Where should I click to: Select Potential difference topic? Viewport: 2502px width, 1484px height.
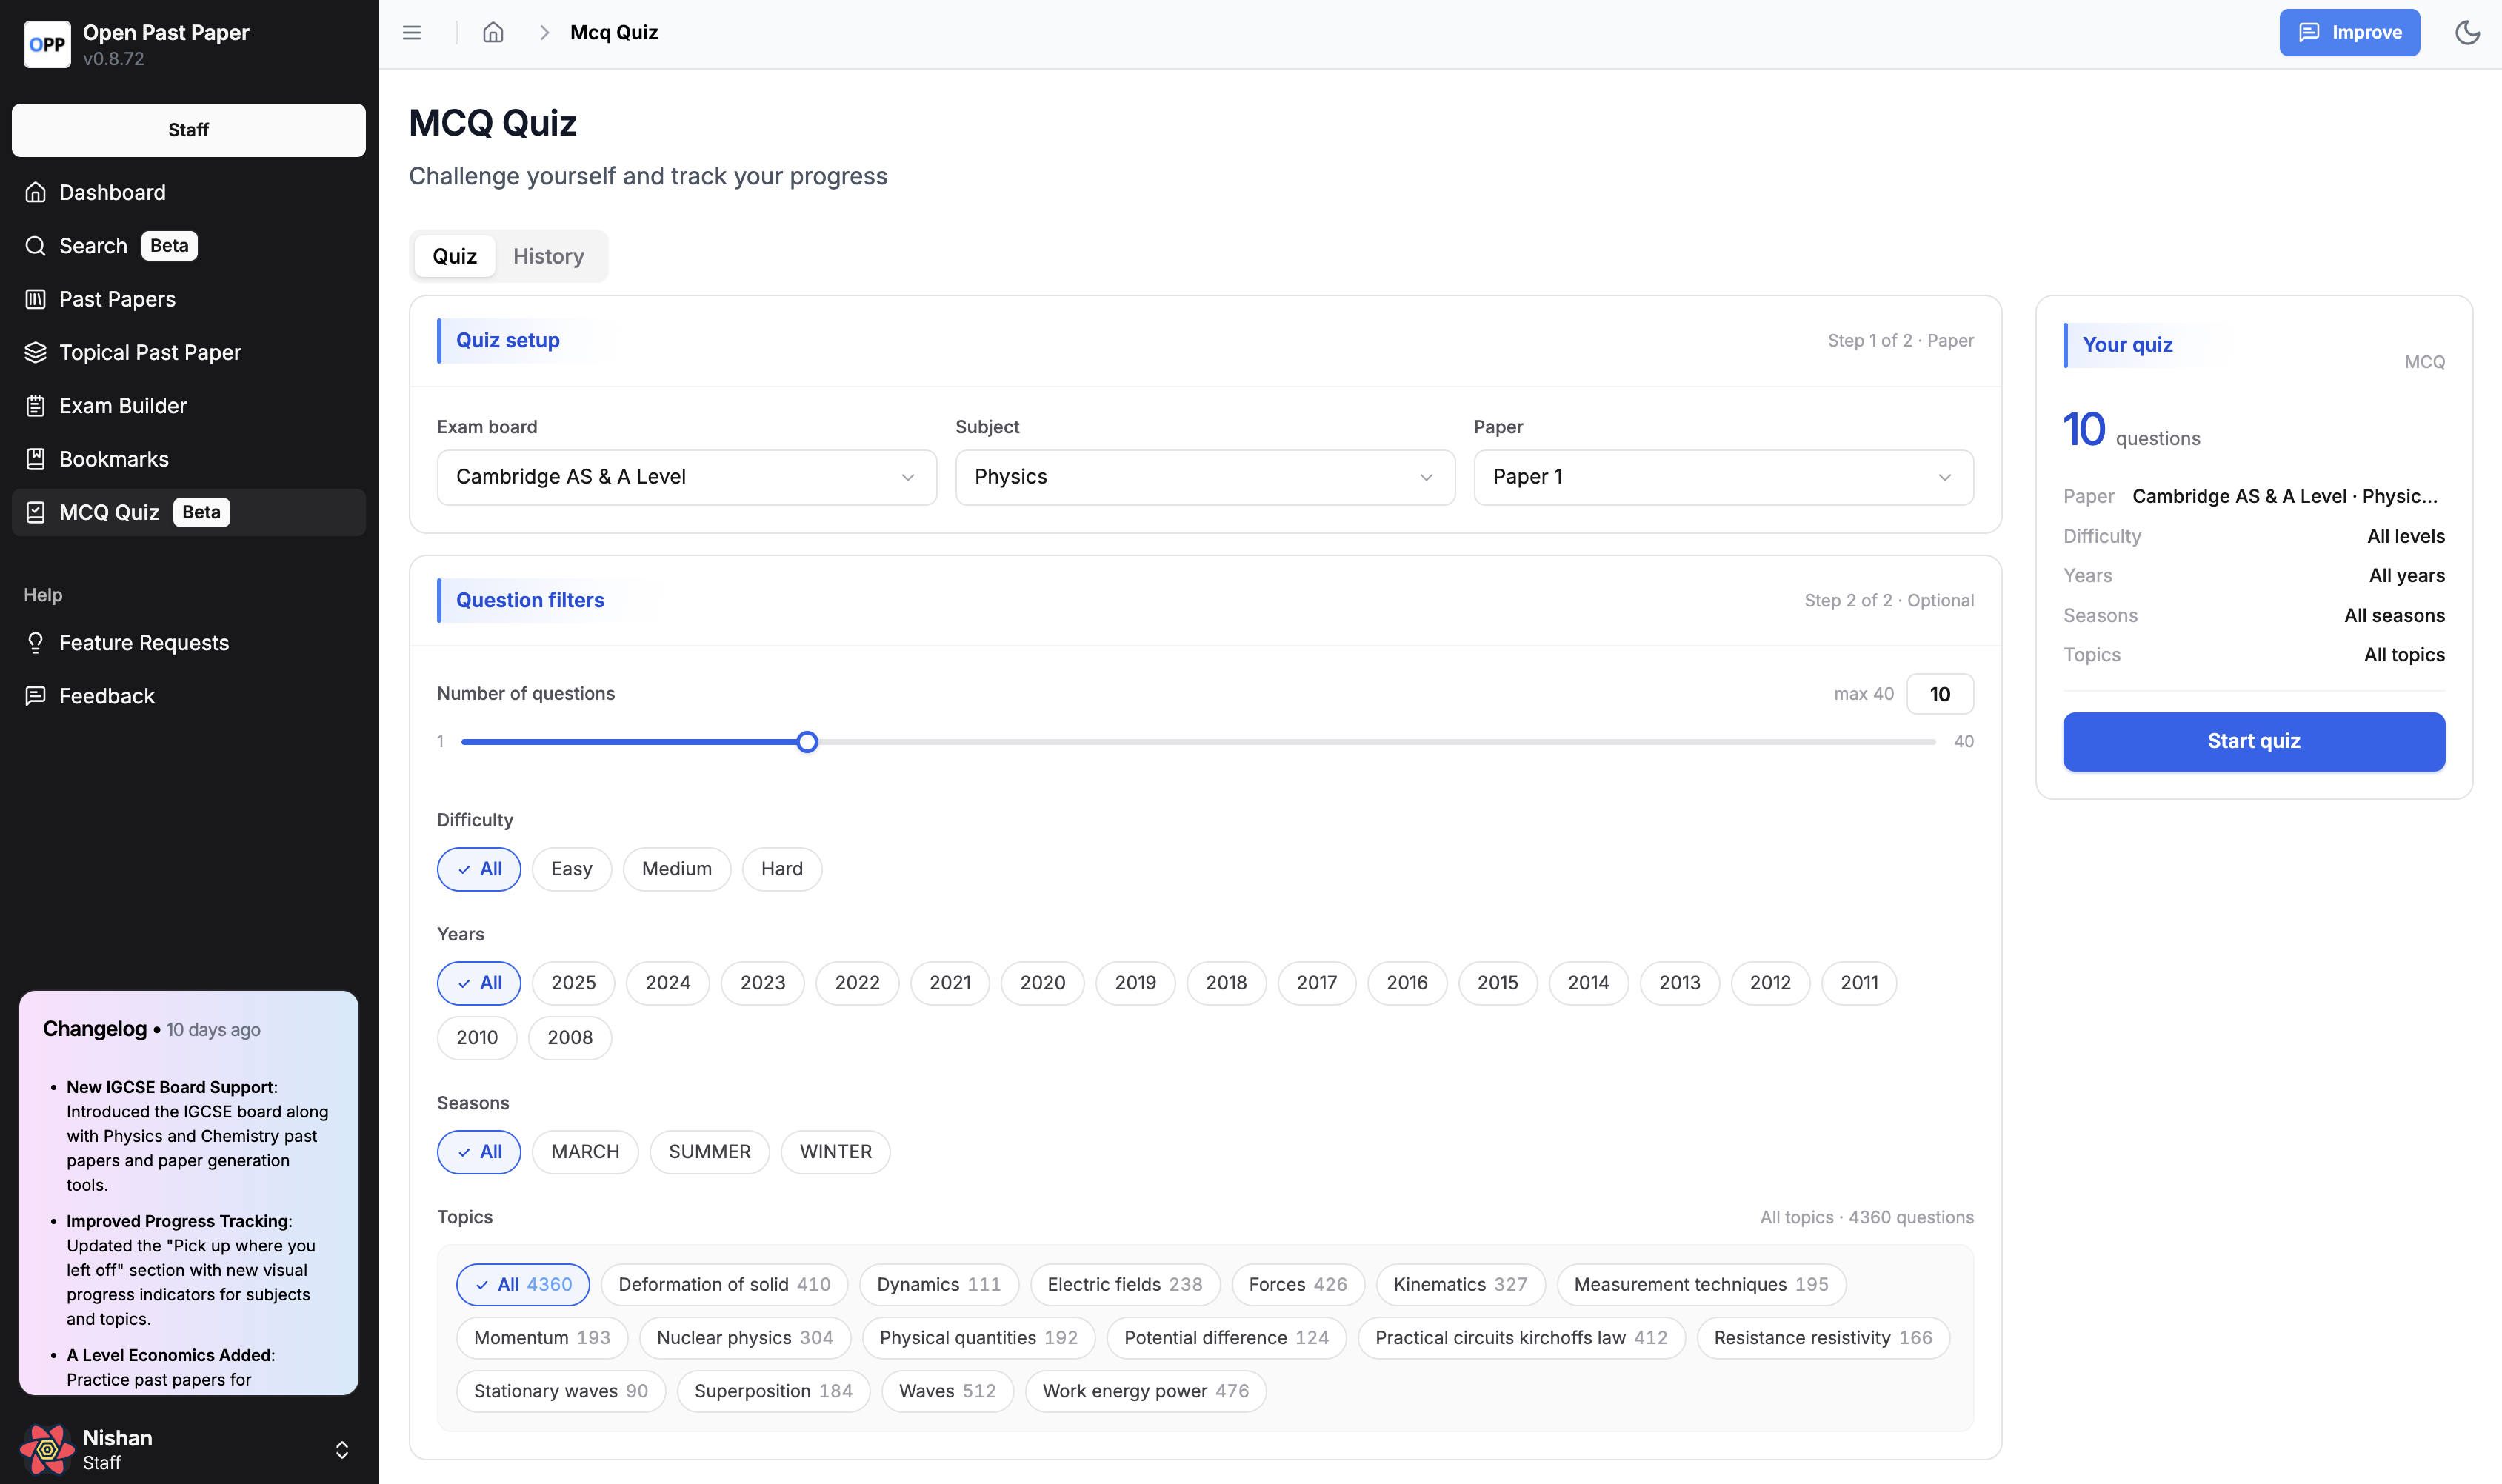pyautogui.click(x=1227, y=1338)
